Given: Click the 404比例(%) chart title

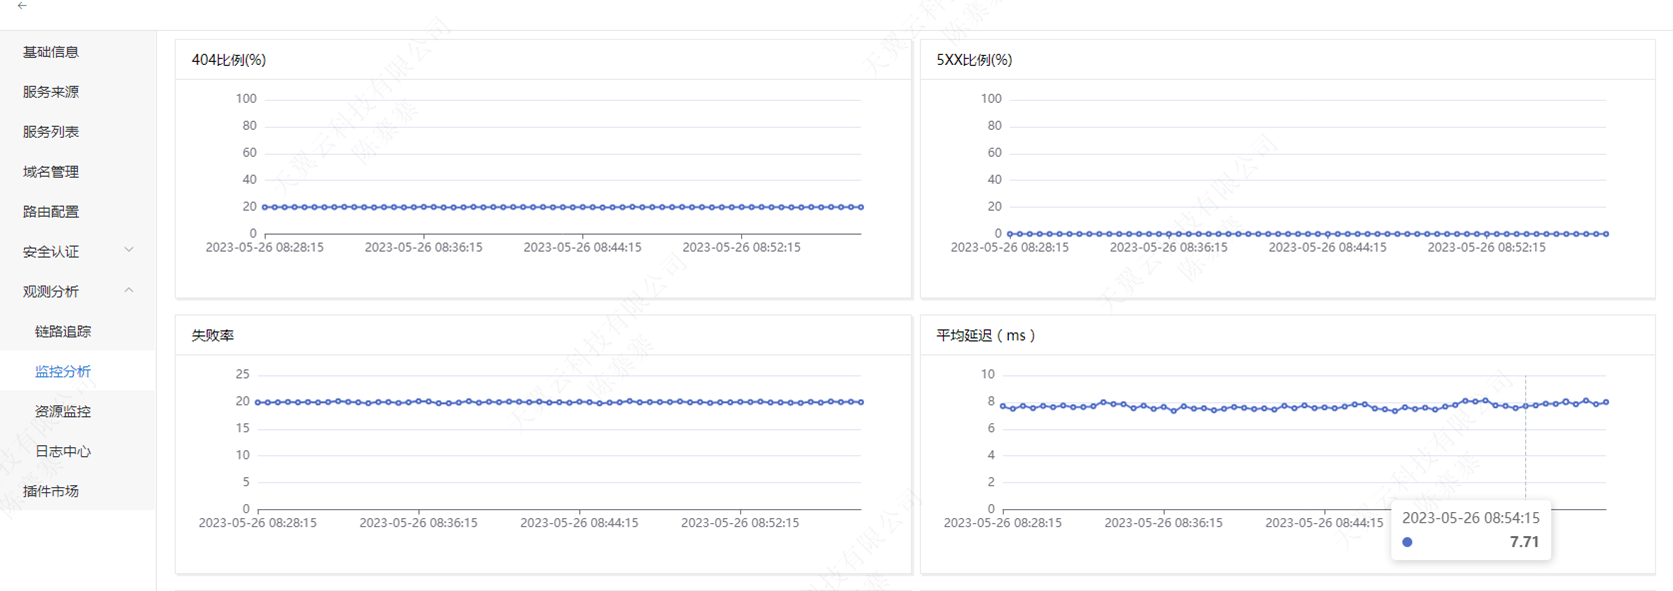Looking at the screenshot, I should click(229, 60).
